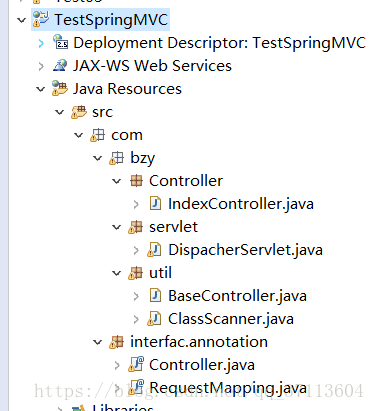Select the TestSpringMVC project label

[111, 20]
